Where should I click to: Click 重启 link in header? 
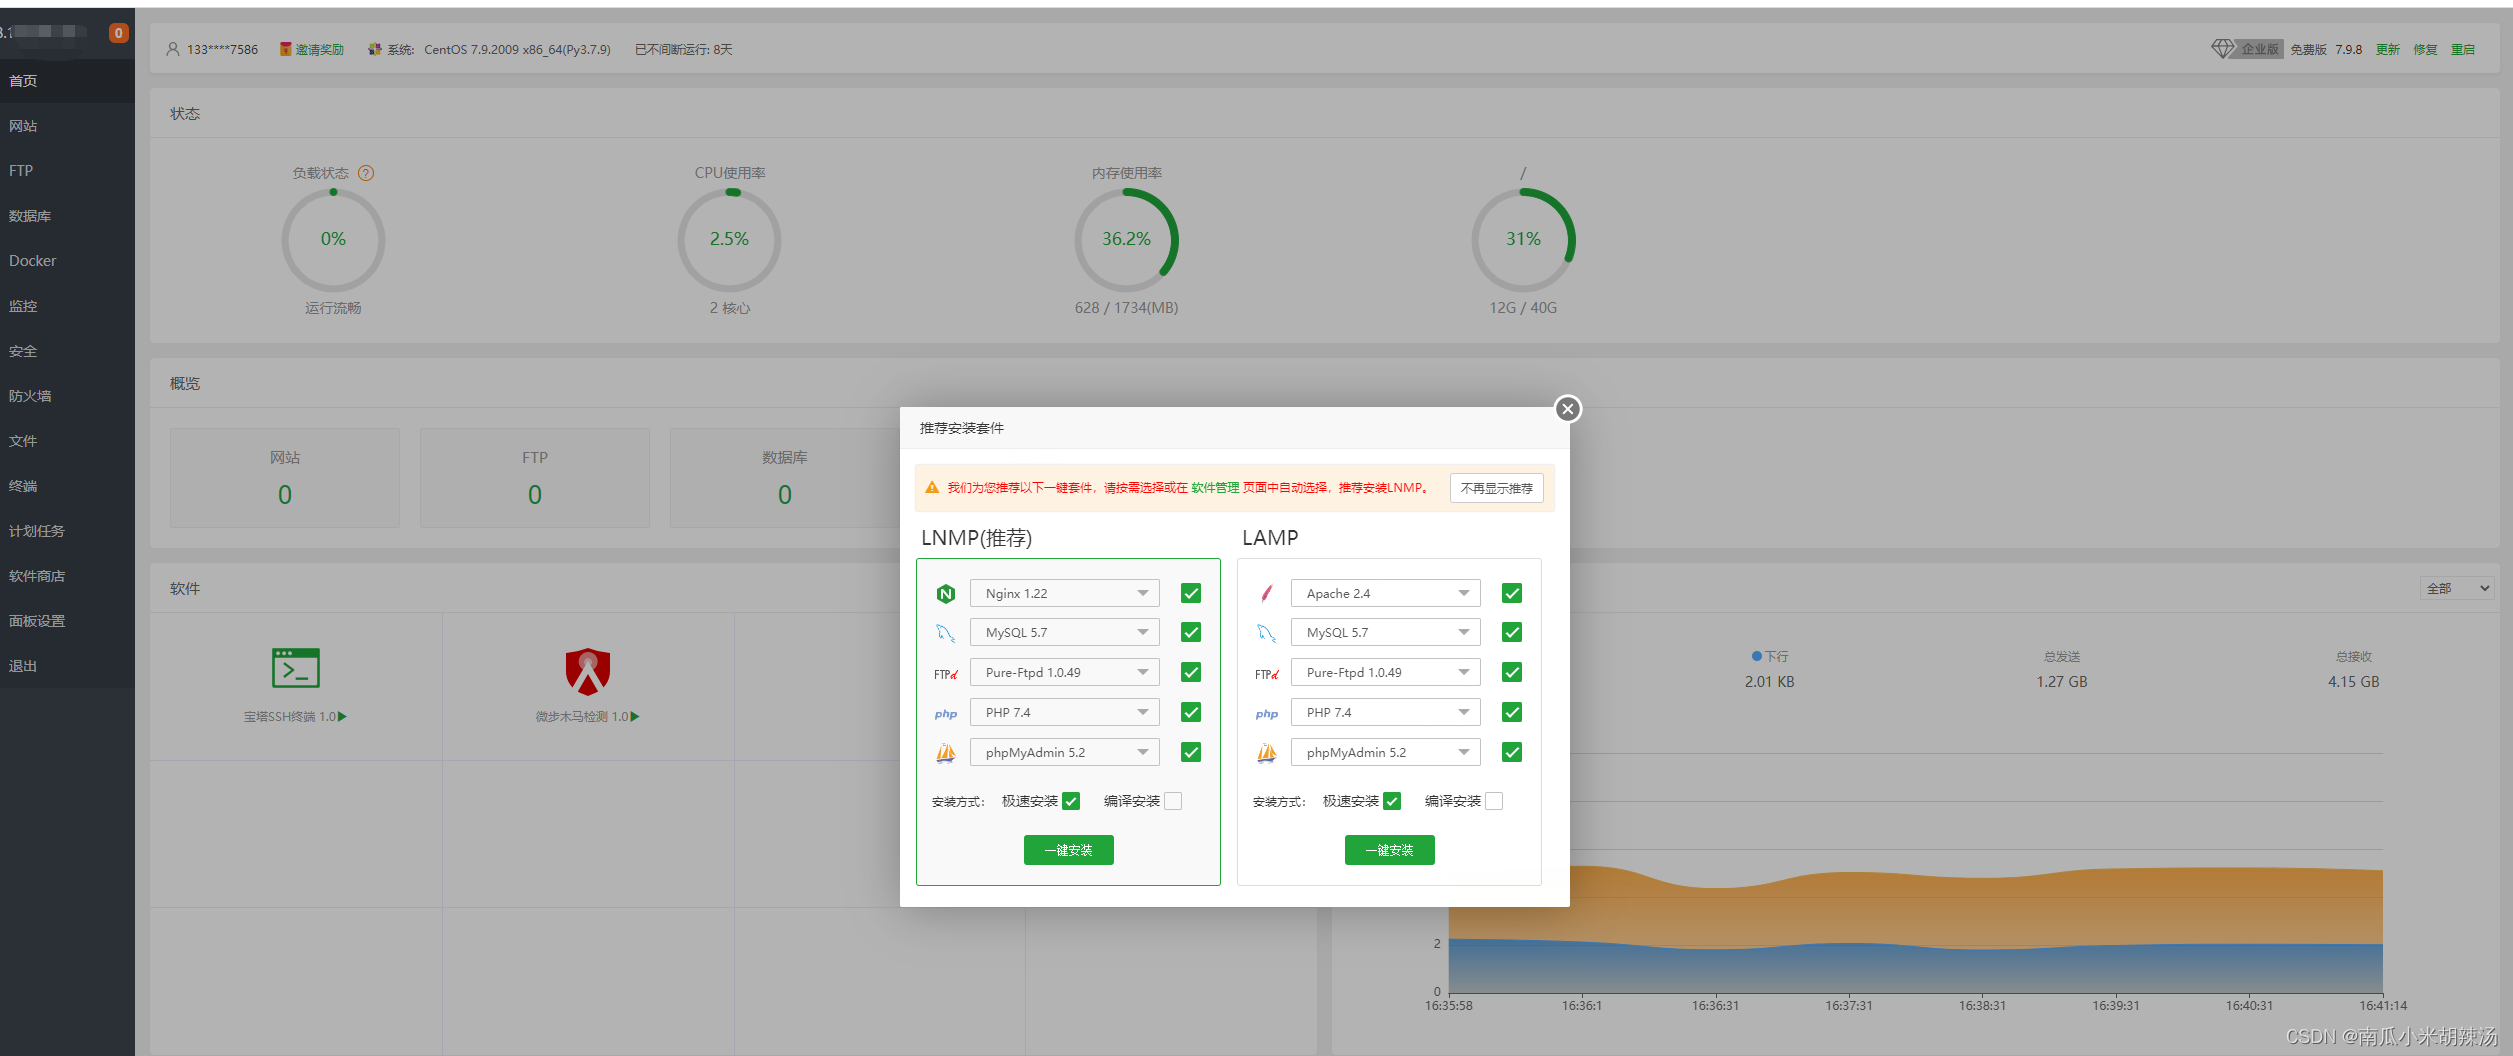pyautogui.click(x=2463, y=49)
